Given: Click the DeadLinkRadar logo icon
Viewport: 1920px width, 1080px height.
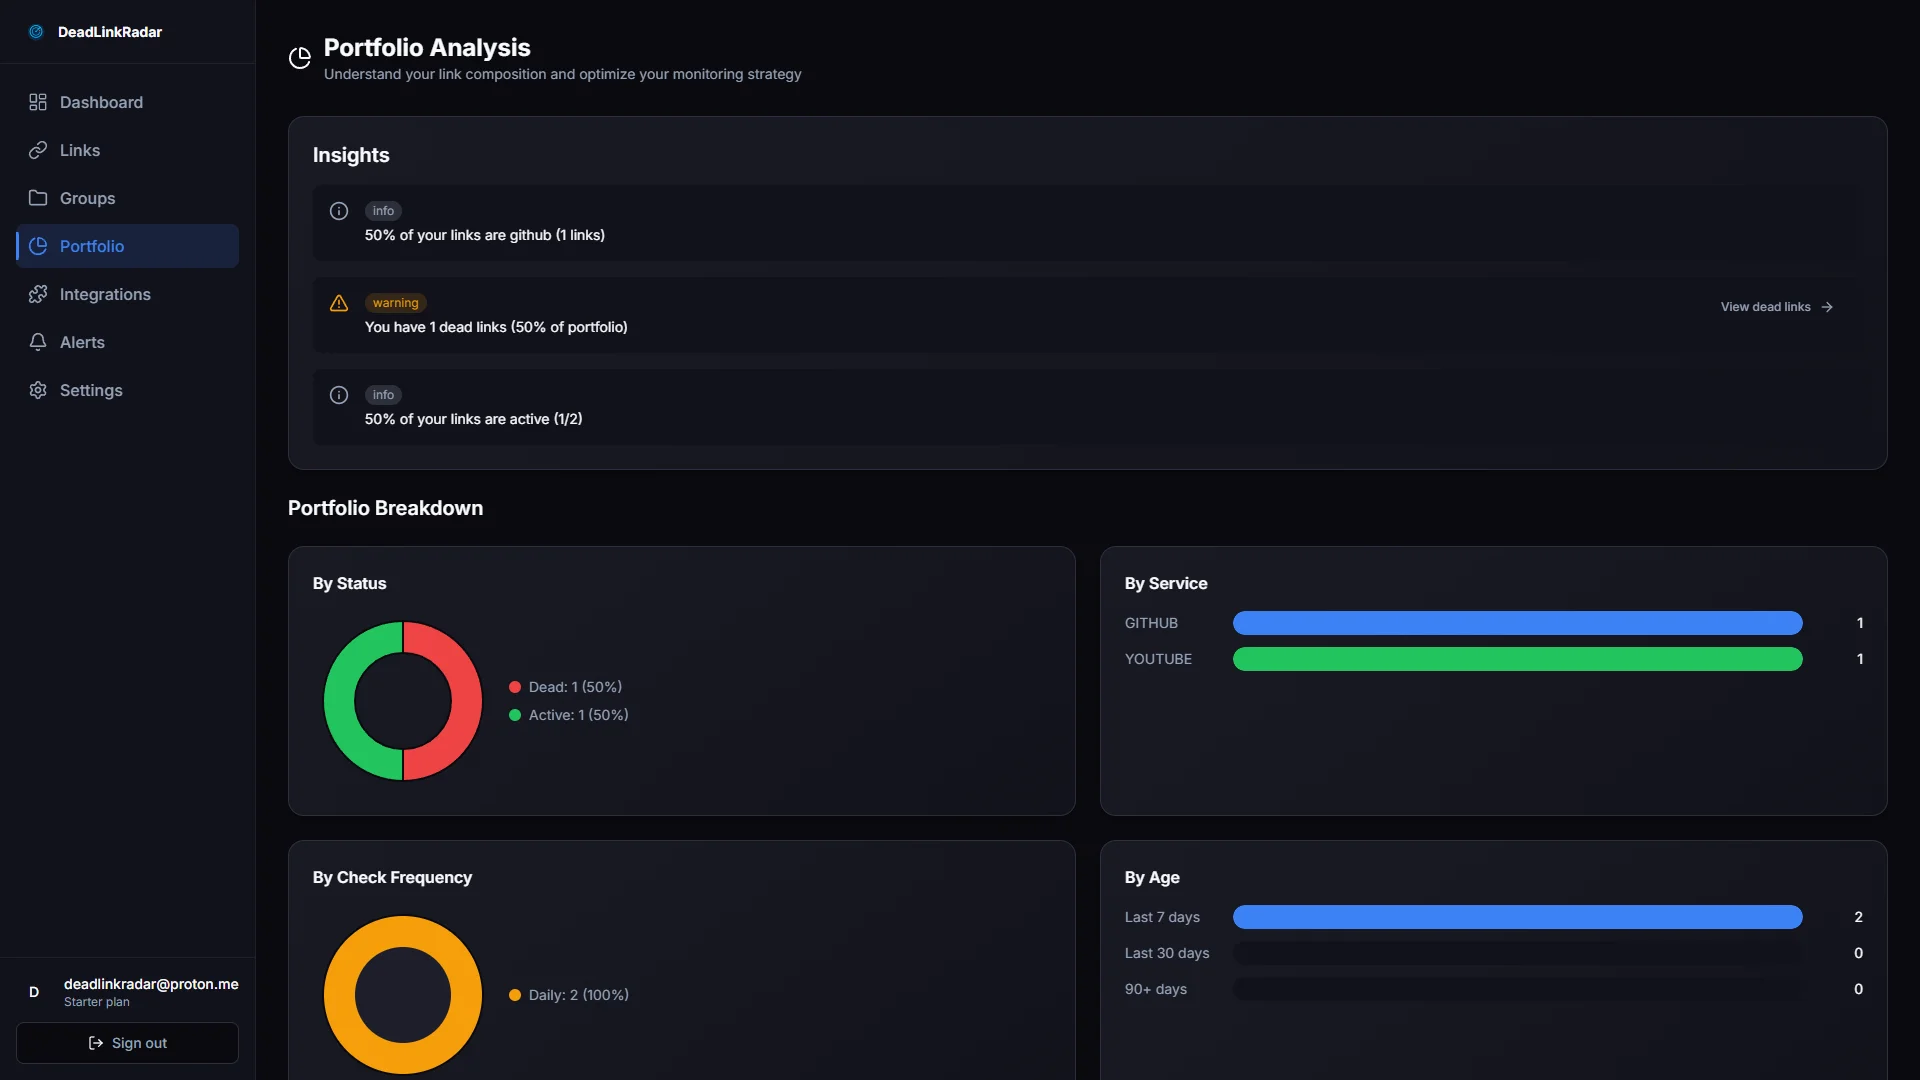Looking at the screenshot, I should coord(36,32).
